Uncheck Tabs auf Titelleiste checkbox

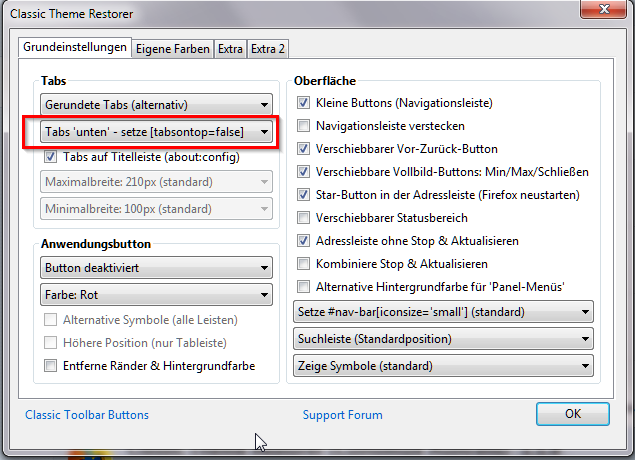pyautogui.click(x=51, y=156)
